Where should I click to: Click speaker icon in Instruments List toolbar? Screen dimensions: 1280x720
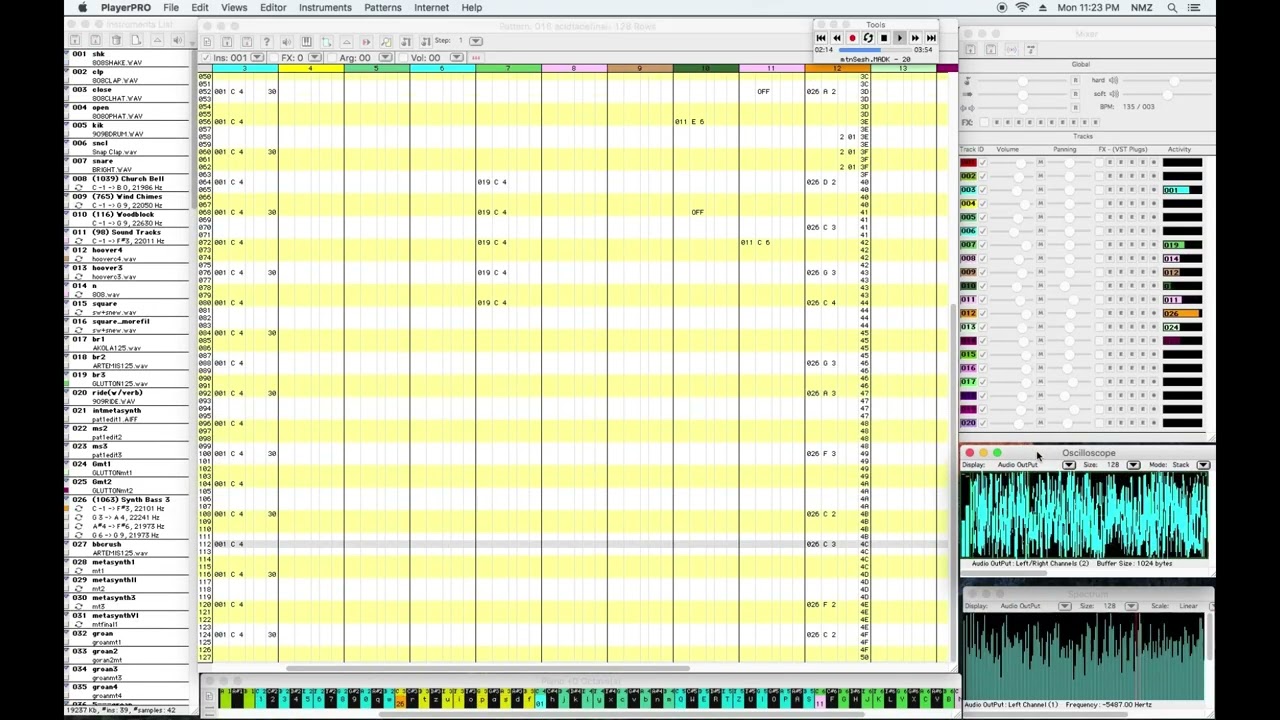pos(178,40)
